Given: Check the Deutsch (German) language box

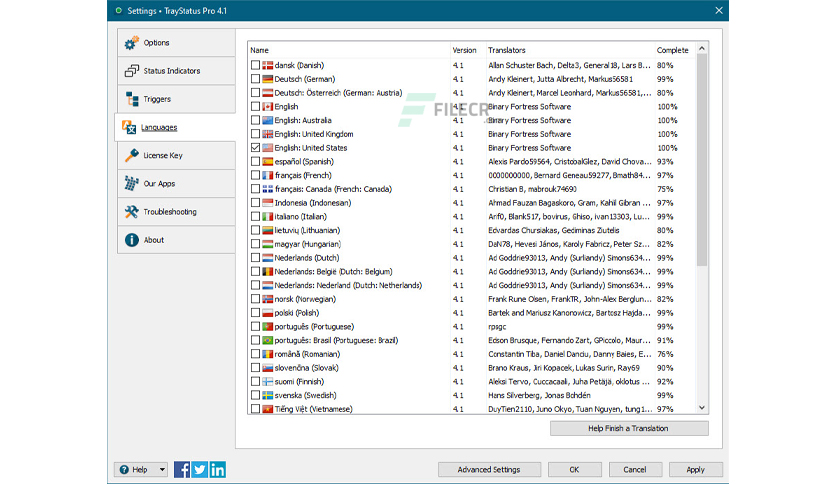Looking at the screenshot, I should click(255, 79).
